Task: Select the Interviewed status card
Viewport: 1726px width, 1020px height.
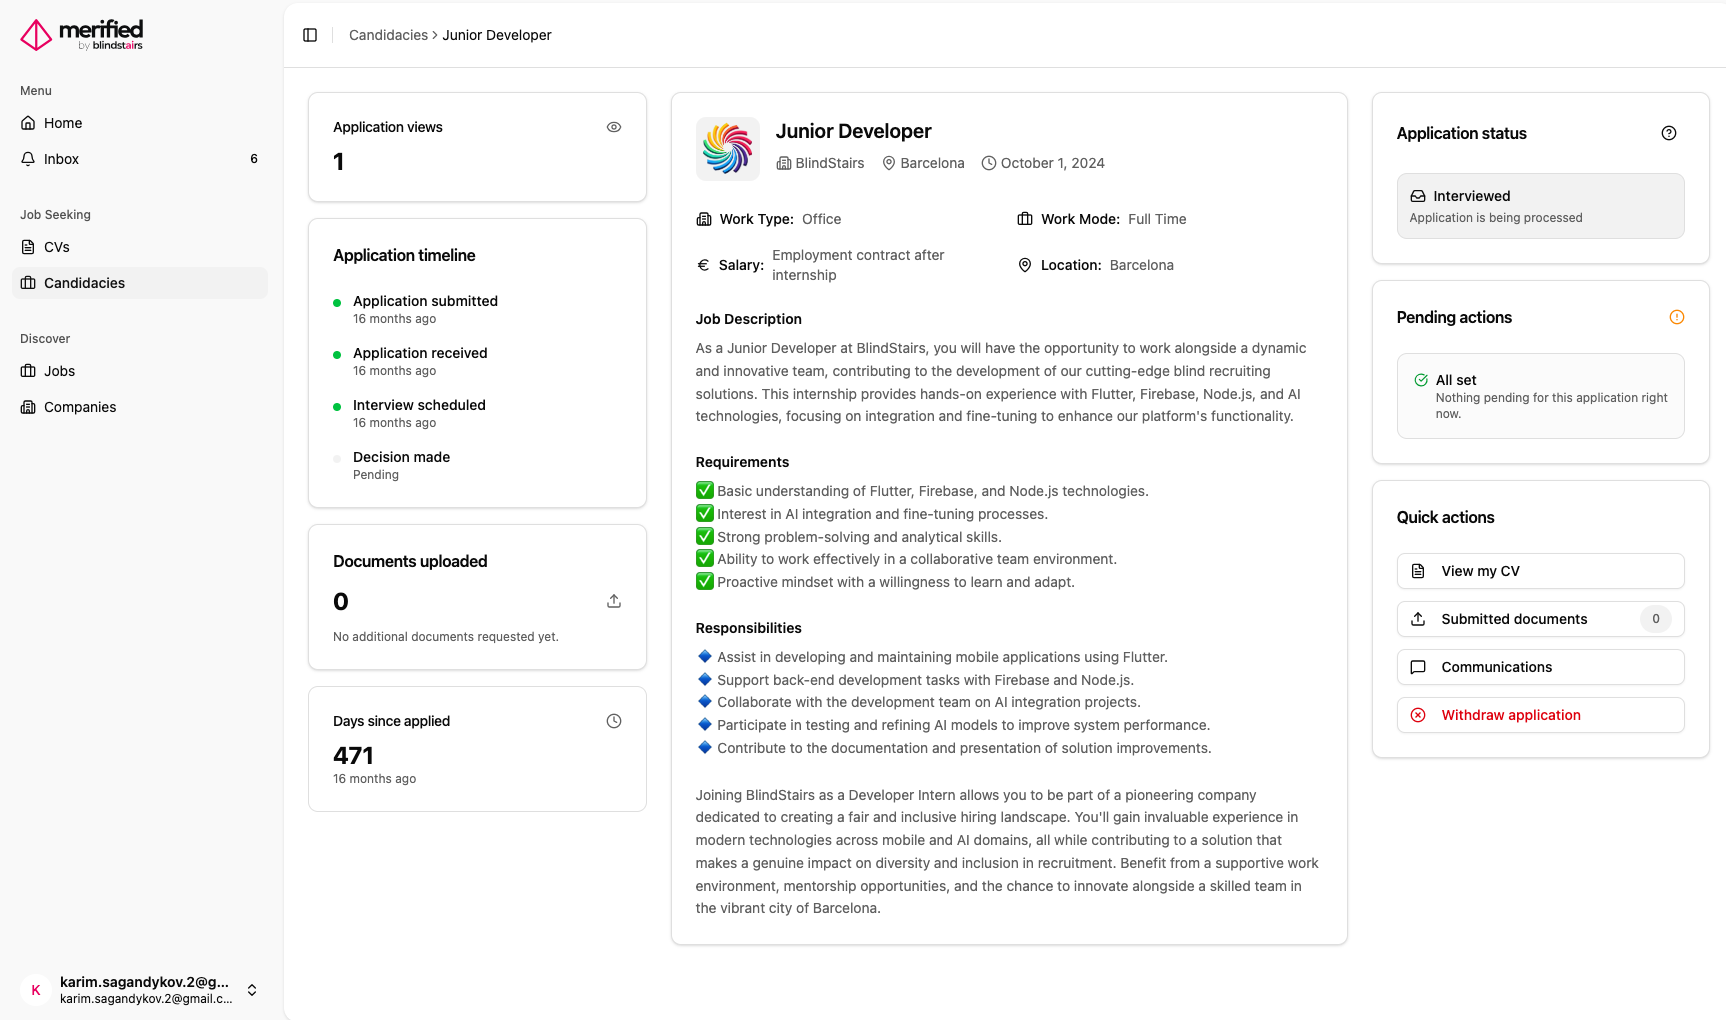Action: 1540,206
